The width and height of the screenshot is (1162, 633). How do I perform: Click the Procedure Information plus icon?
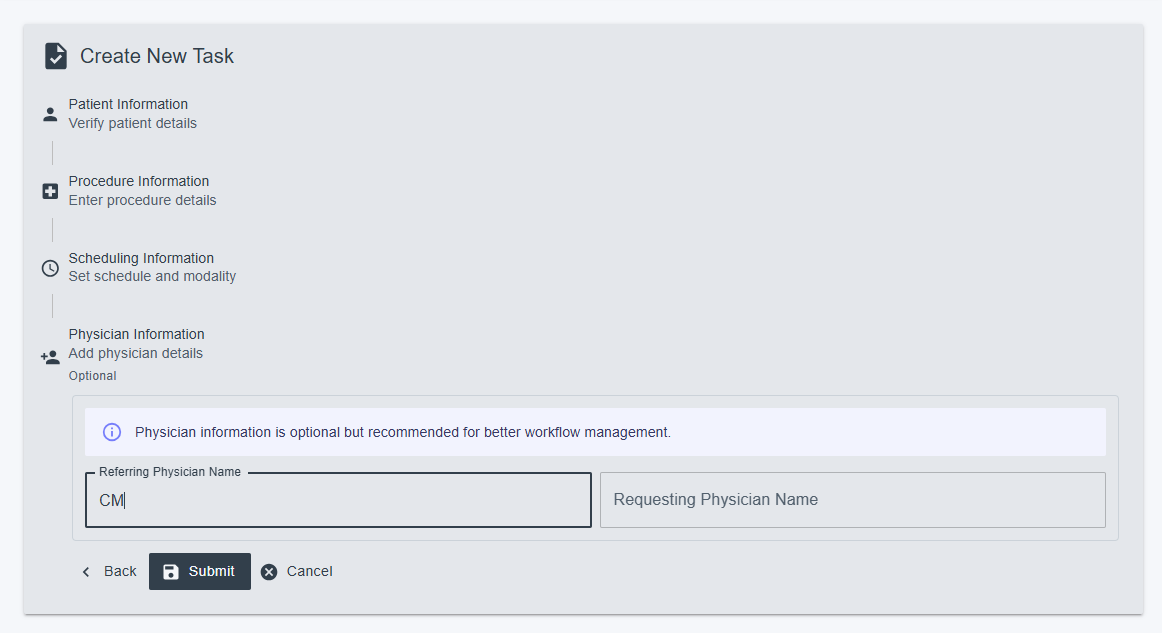(50, 191)
